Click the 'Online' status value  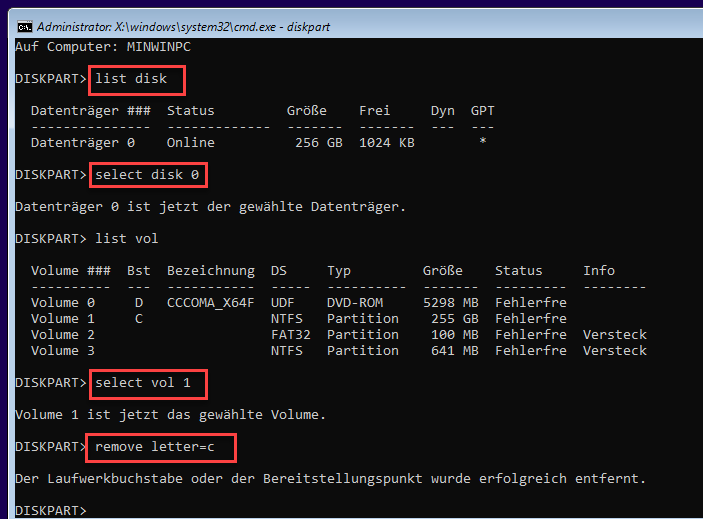tap(191, 143)
